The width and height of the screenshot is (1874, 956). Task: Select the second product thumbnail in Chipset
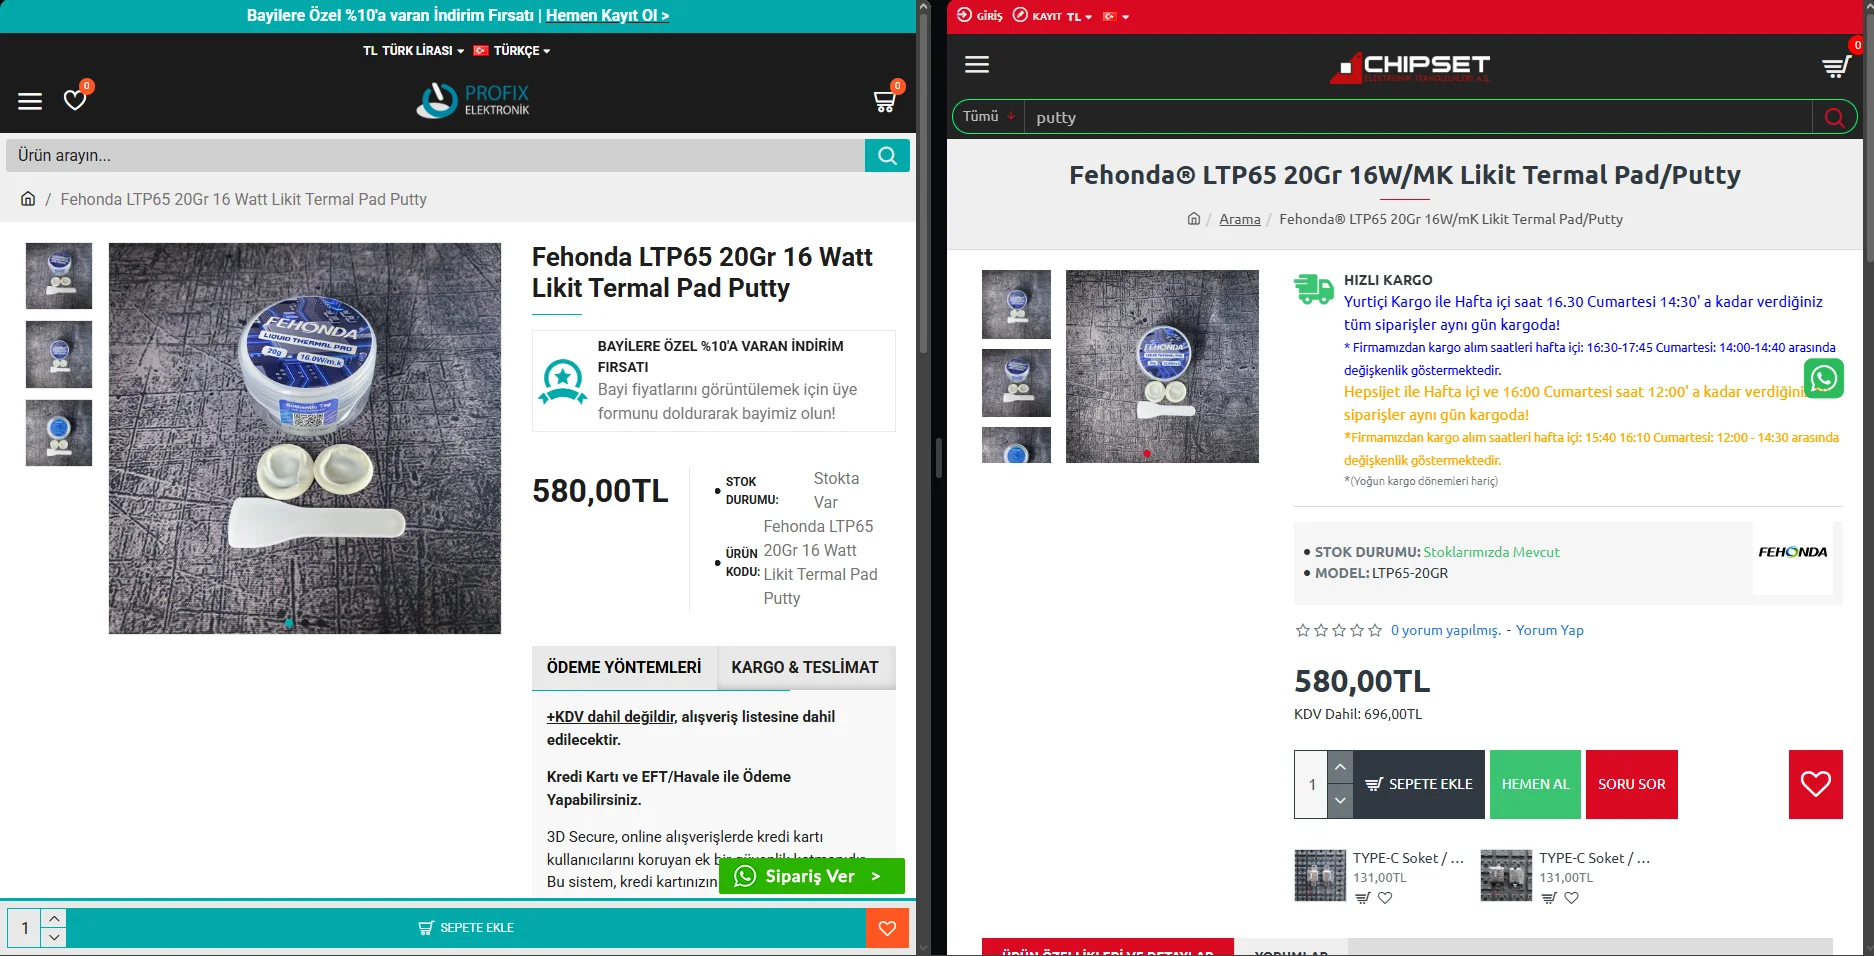coord(1016,383)
